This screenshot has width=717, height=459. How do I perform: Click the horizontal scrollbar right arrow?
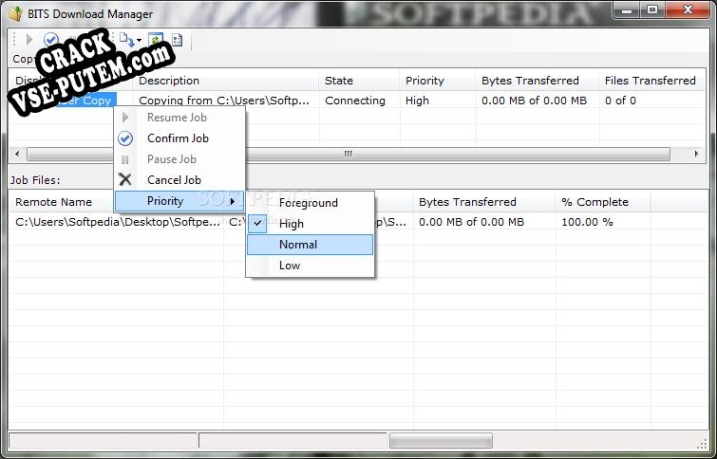click(696, 154)
